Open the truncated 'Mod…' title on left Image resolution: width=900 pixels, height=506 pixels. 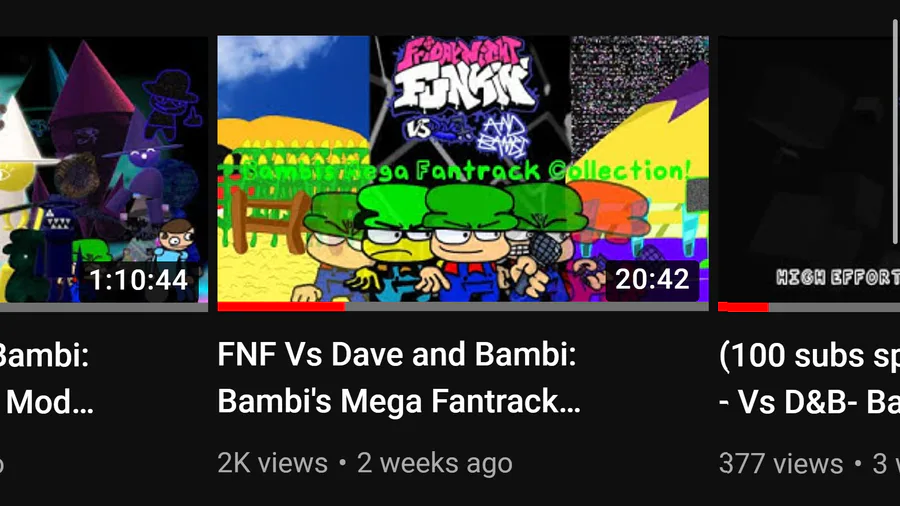pyautogui.click(x=49, y=402)
